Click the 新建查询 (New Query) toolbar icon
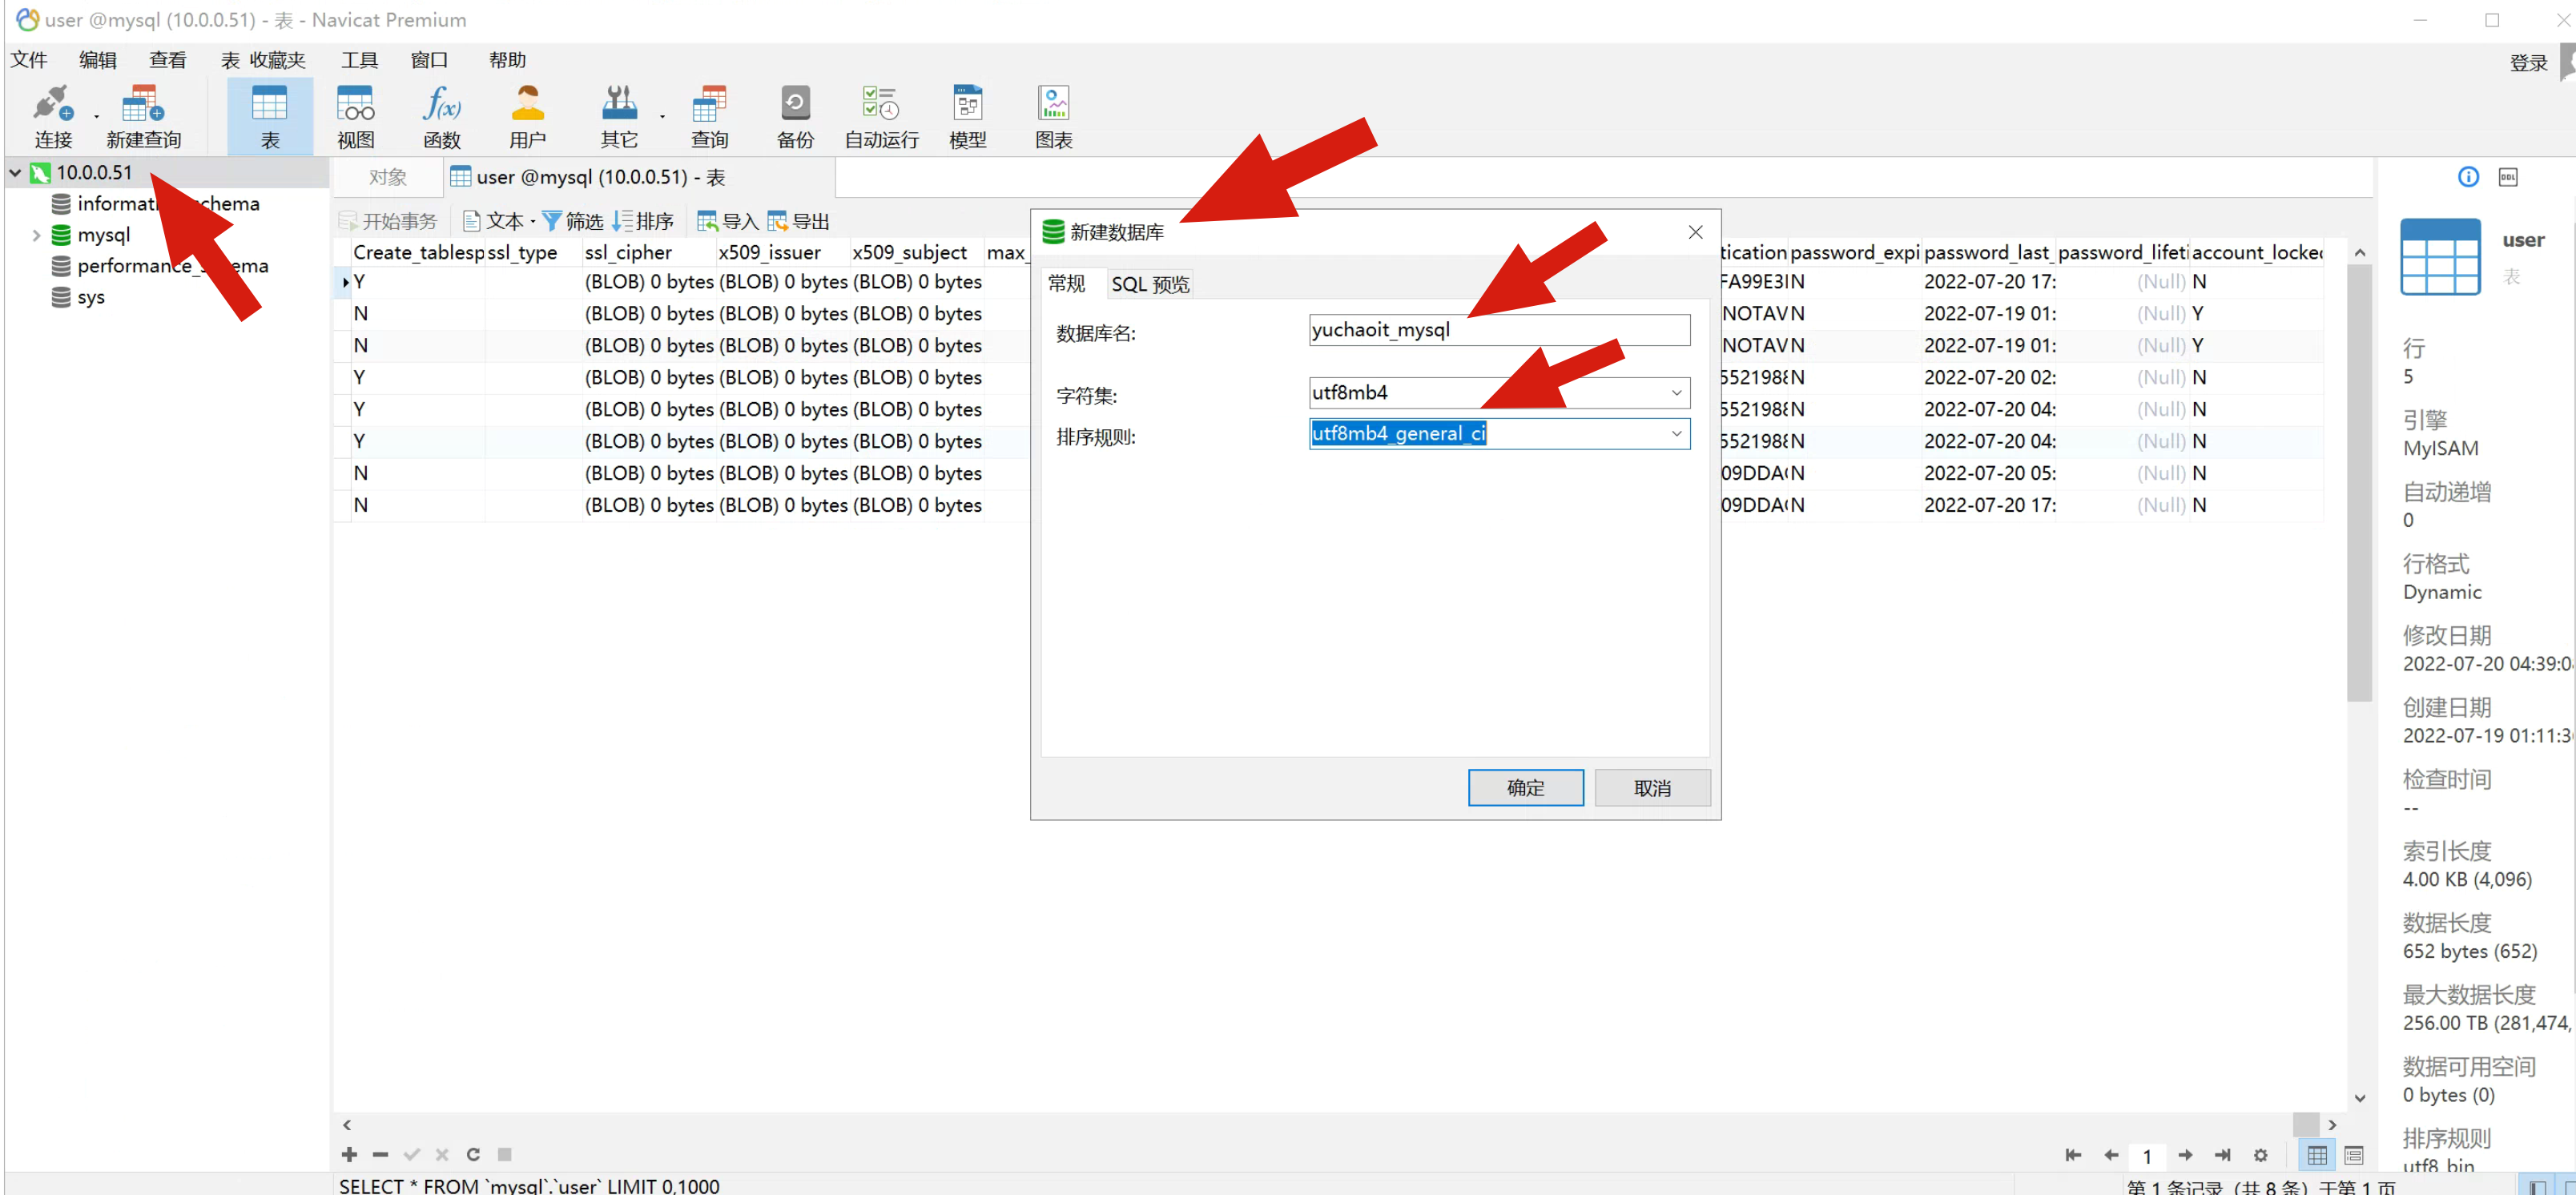The image size is (2576, 1195). click(143, 116)
